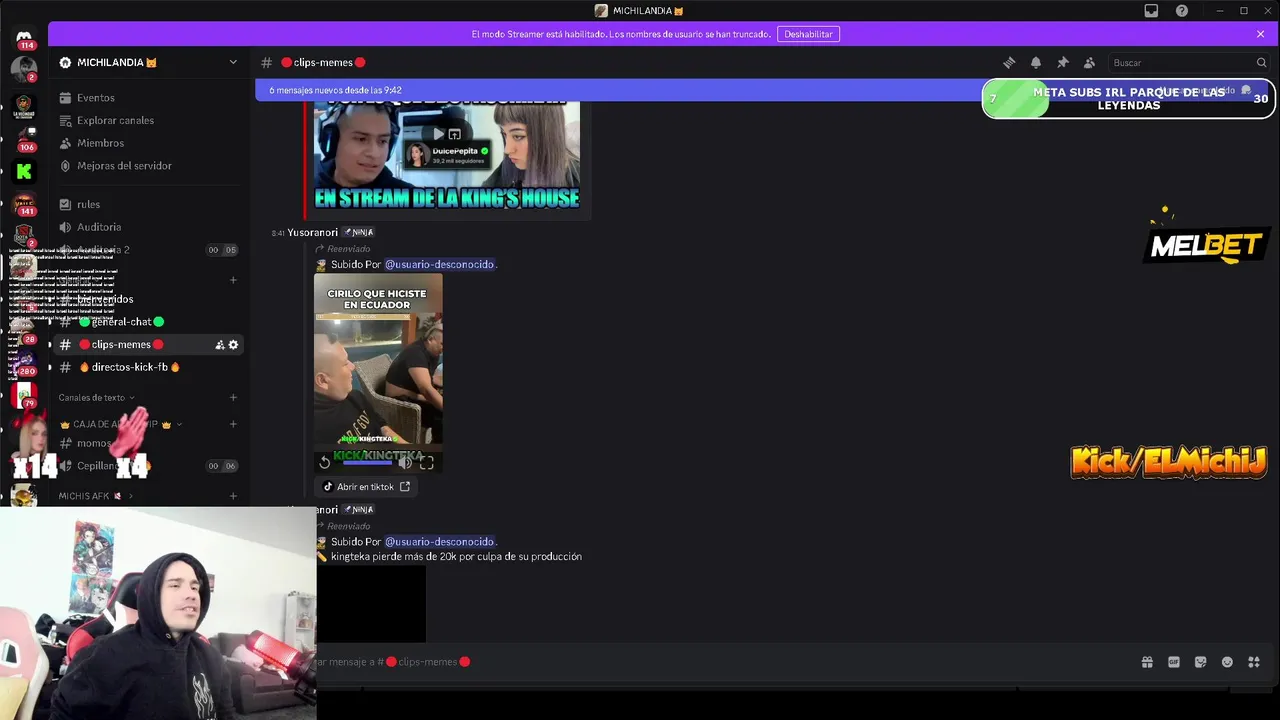Click create invite icon on clips-memes
The image size is (1280, 720).
220,345
